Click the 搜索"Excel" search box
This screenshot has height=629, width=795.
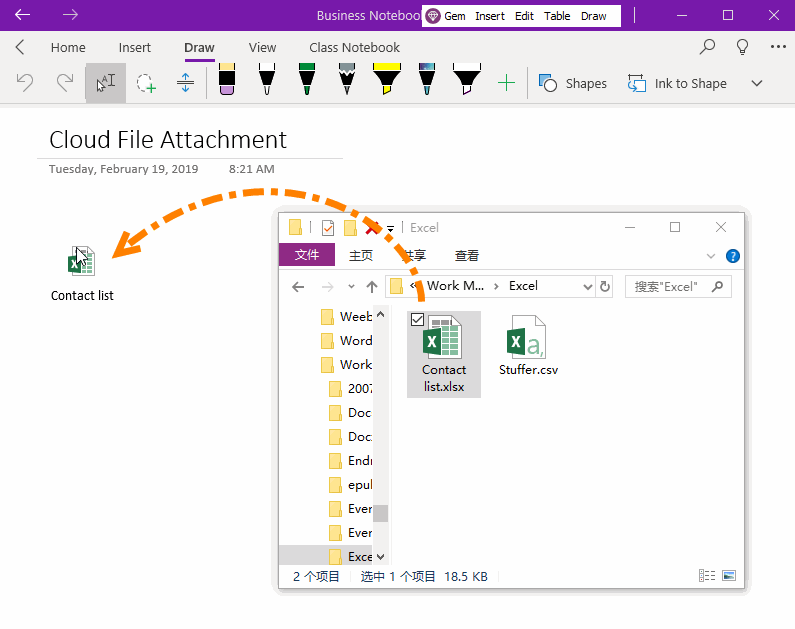(678, 287)
